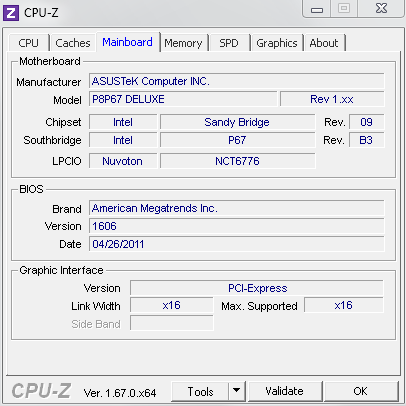Click the Chipset Intel vendor field
Screen dimensions: 406x406
click(x=123, y=122)
